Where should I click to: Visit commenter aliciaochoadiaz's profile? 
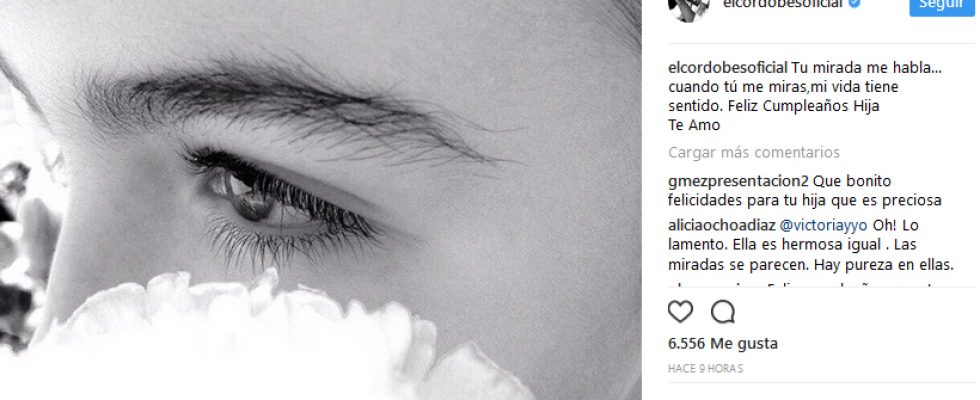[722, 225]
